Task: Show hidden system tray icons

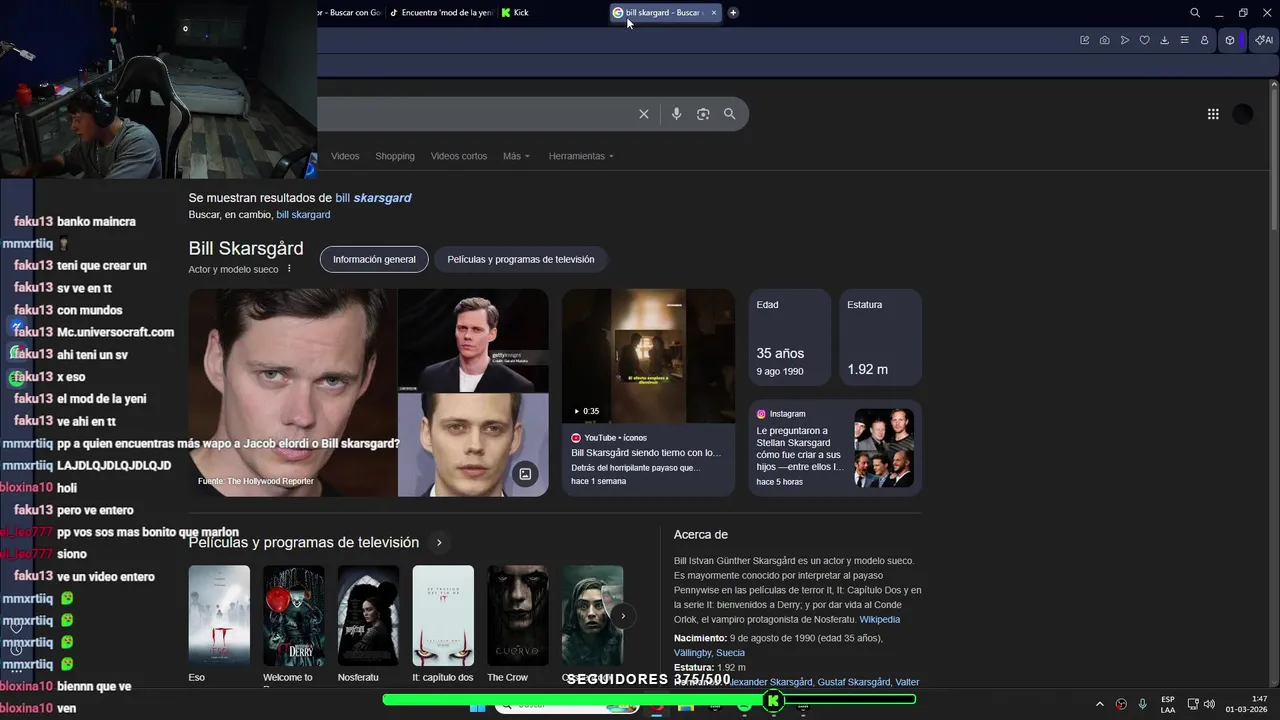Action: pos(1100,704)
